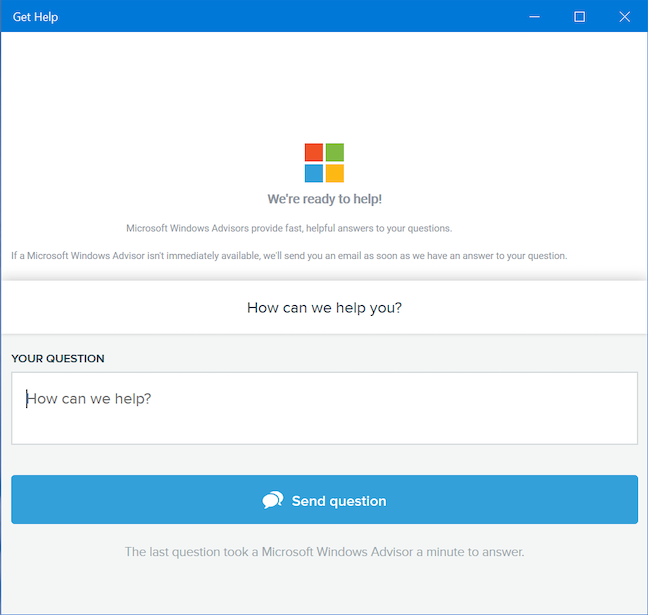
Task: Focus the 'How can we help?' question field
Action: [324, 408]
